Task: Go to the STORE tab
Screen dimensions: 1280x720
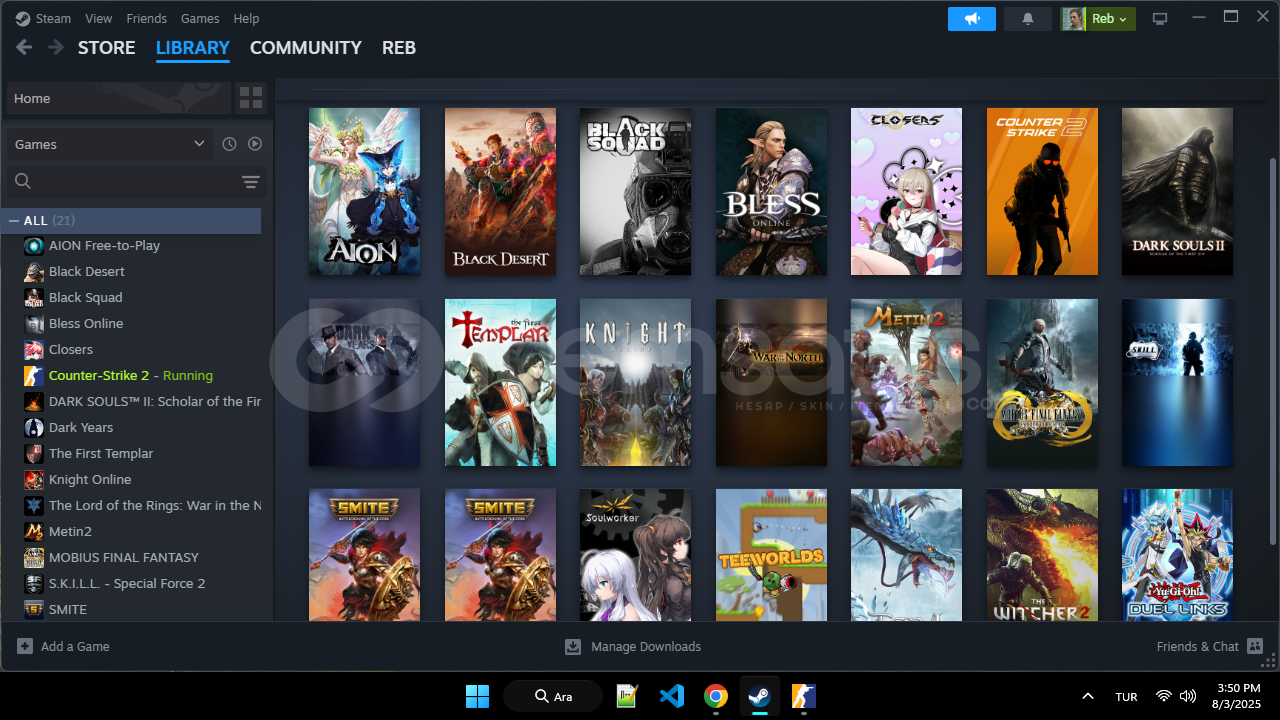Action: [x=107, y=47]
